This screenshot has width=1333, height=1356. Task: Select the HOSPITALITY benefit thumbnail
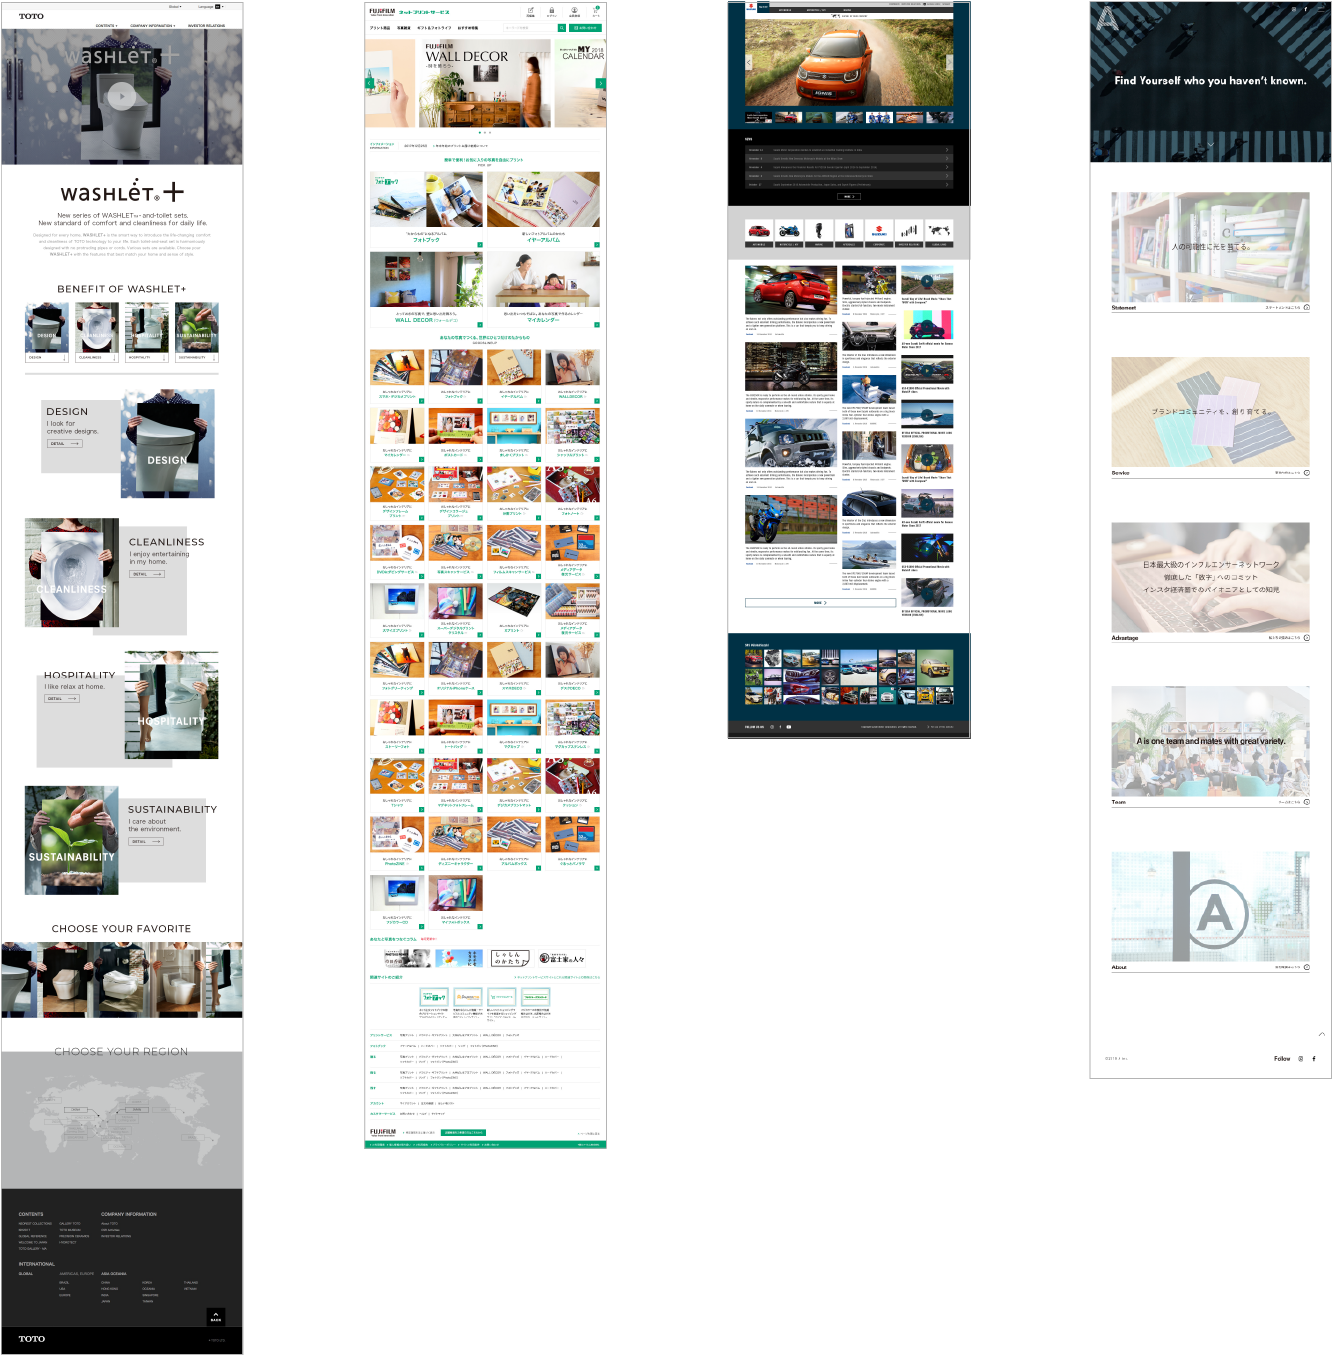(x=147, y=332)
